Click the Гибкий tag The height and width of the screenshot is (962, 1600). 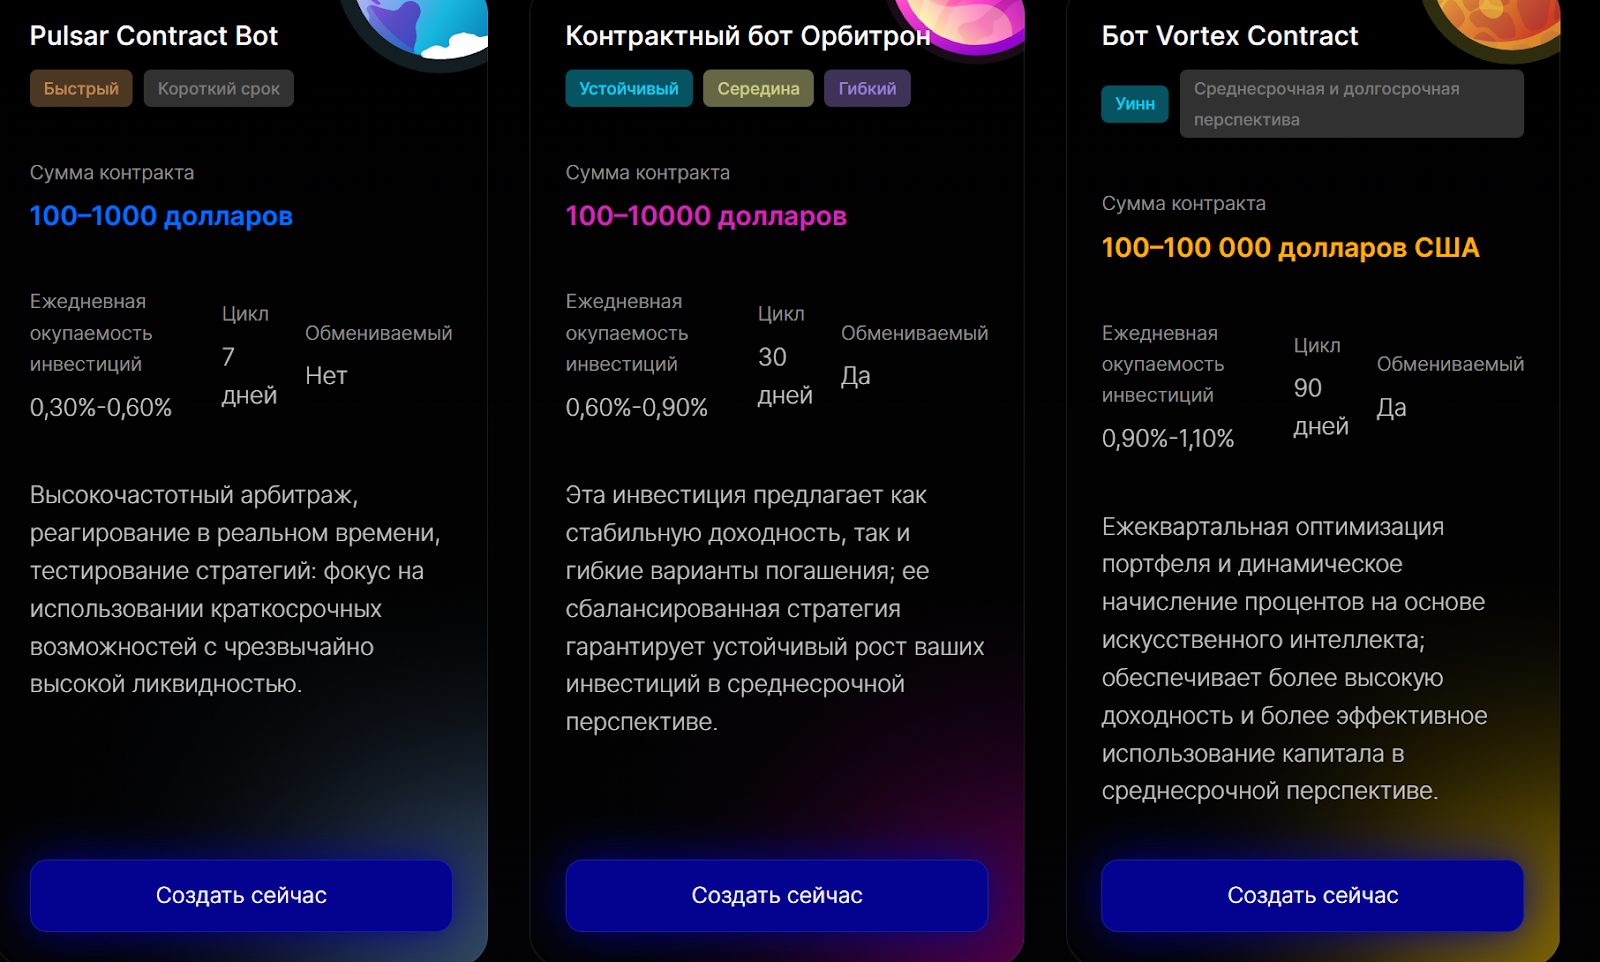[x=867, y=89]
